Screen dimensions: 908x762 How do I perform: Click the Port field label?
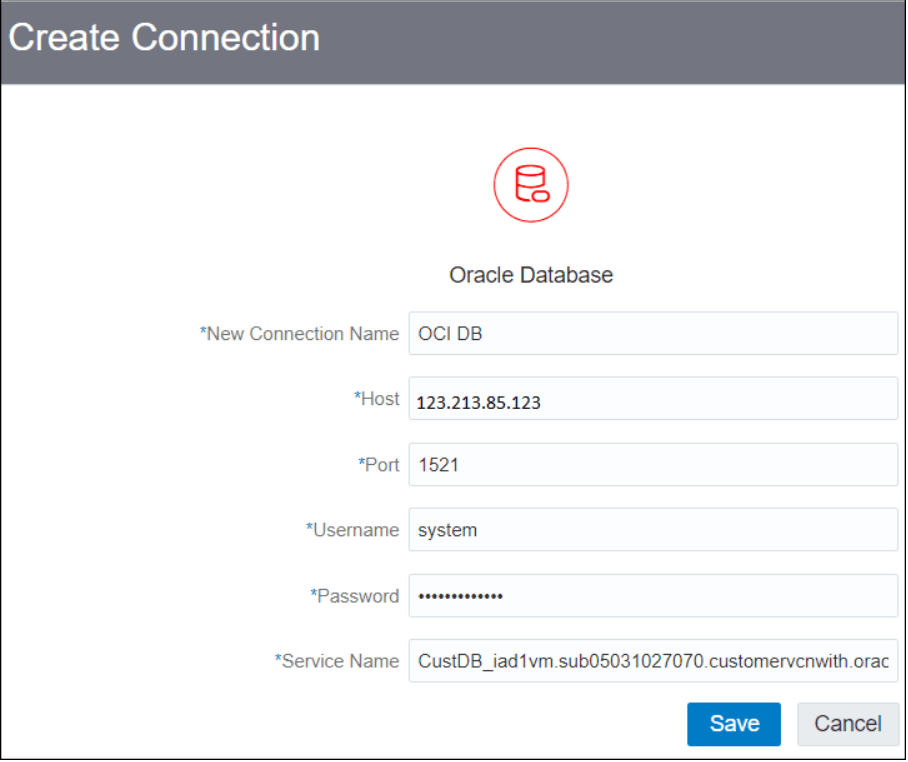point(379,465)
